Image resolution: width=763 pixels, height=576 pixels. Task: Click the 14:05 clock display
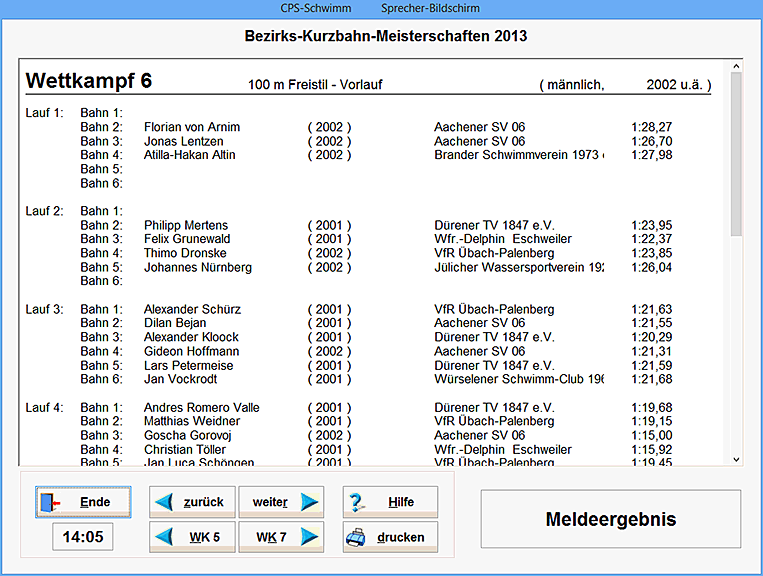83,537
